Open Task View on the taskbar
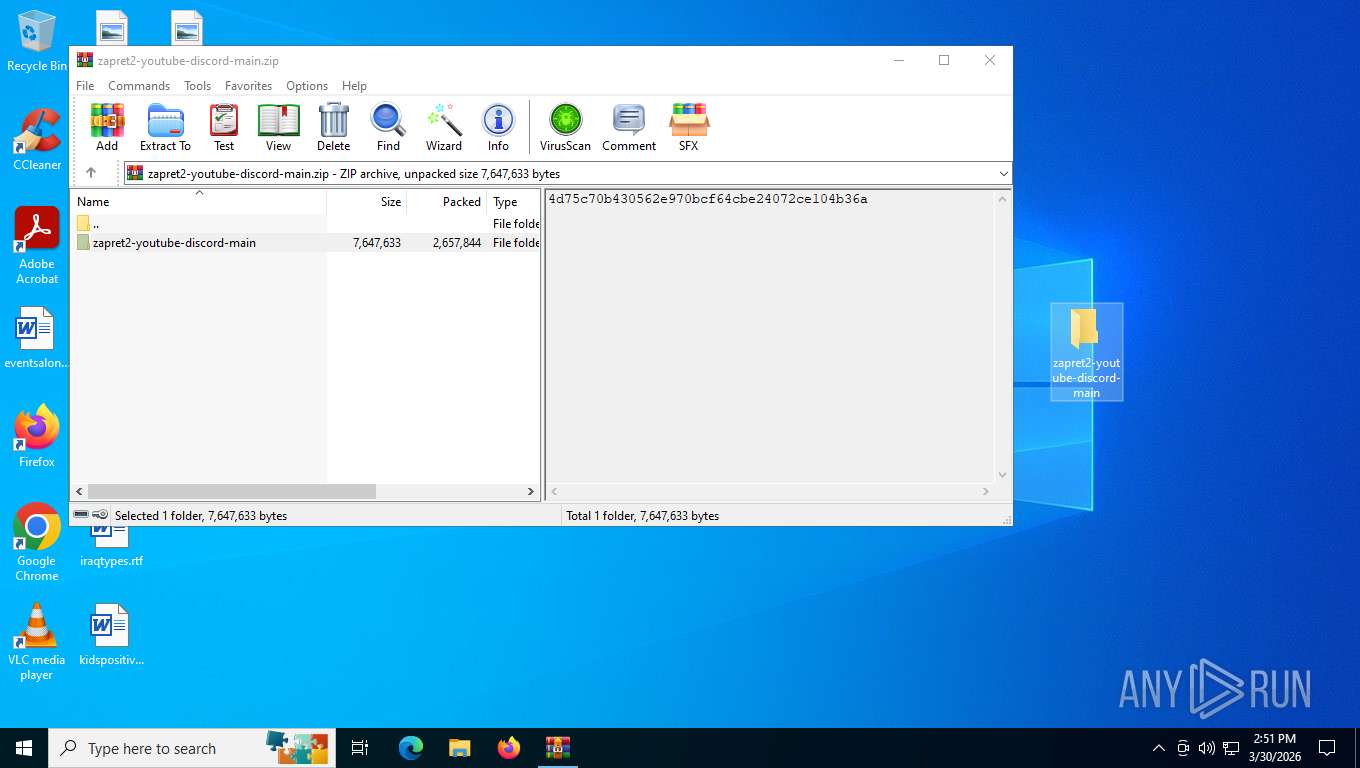 [x=361, y=748]
